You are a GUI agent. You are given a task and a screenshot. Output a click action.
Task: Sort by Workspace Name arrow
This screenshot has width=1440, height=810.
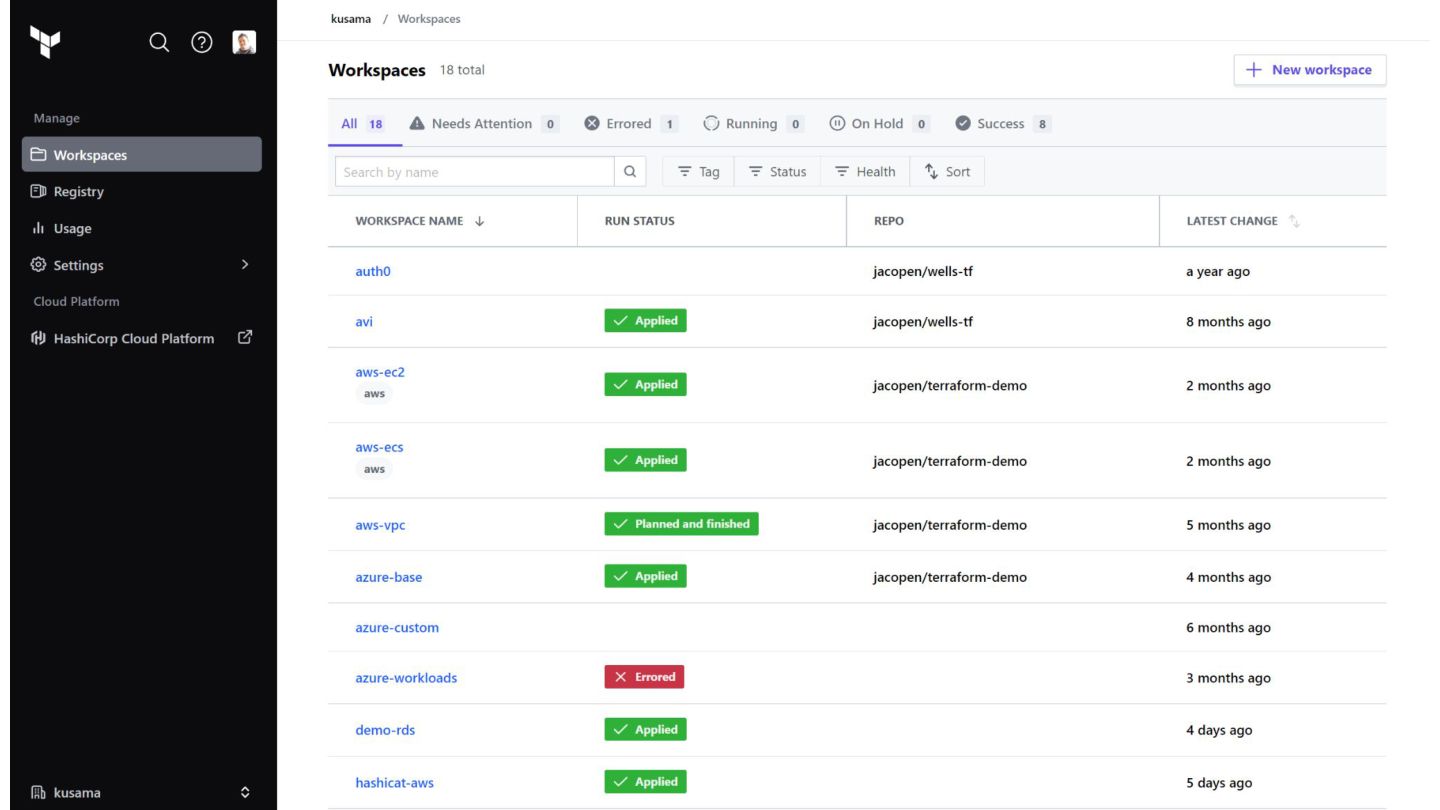(x=479, y=221)
